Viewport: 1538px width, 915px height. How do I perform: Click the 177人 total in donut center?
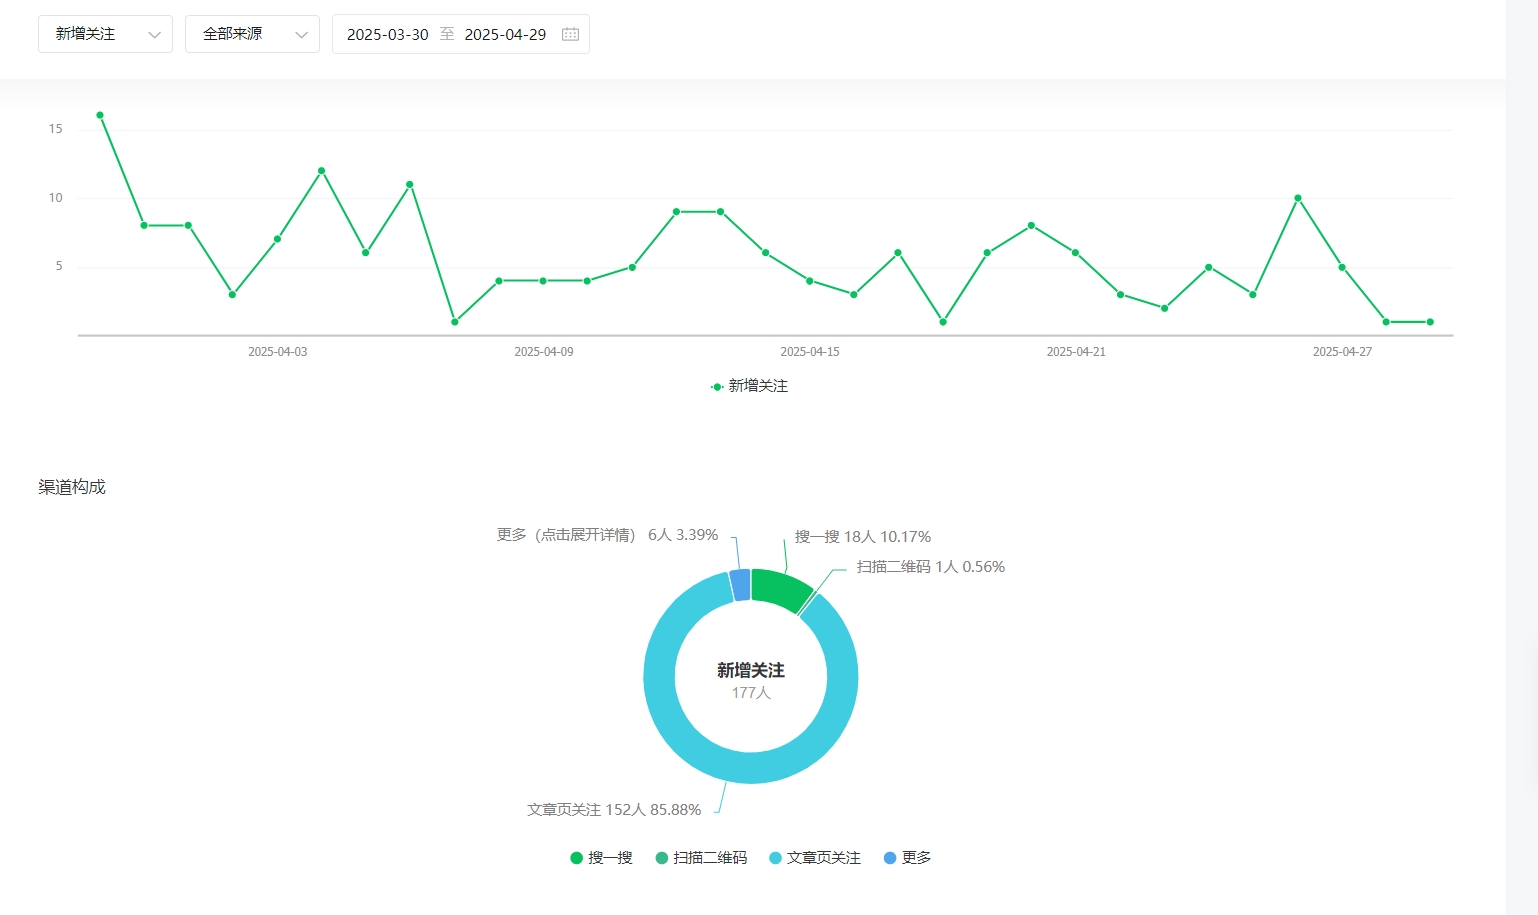pyautogui.click(x=751, y=693)
